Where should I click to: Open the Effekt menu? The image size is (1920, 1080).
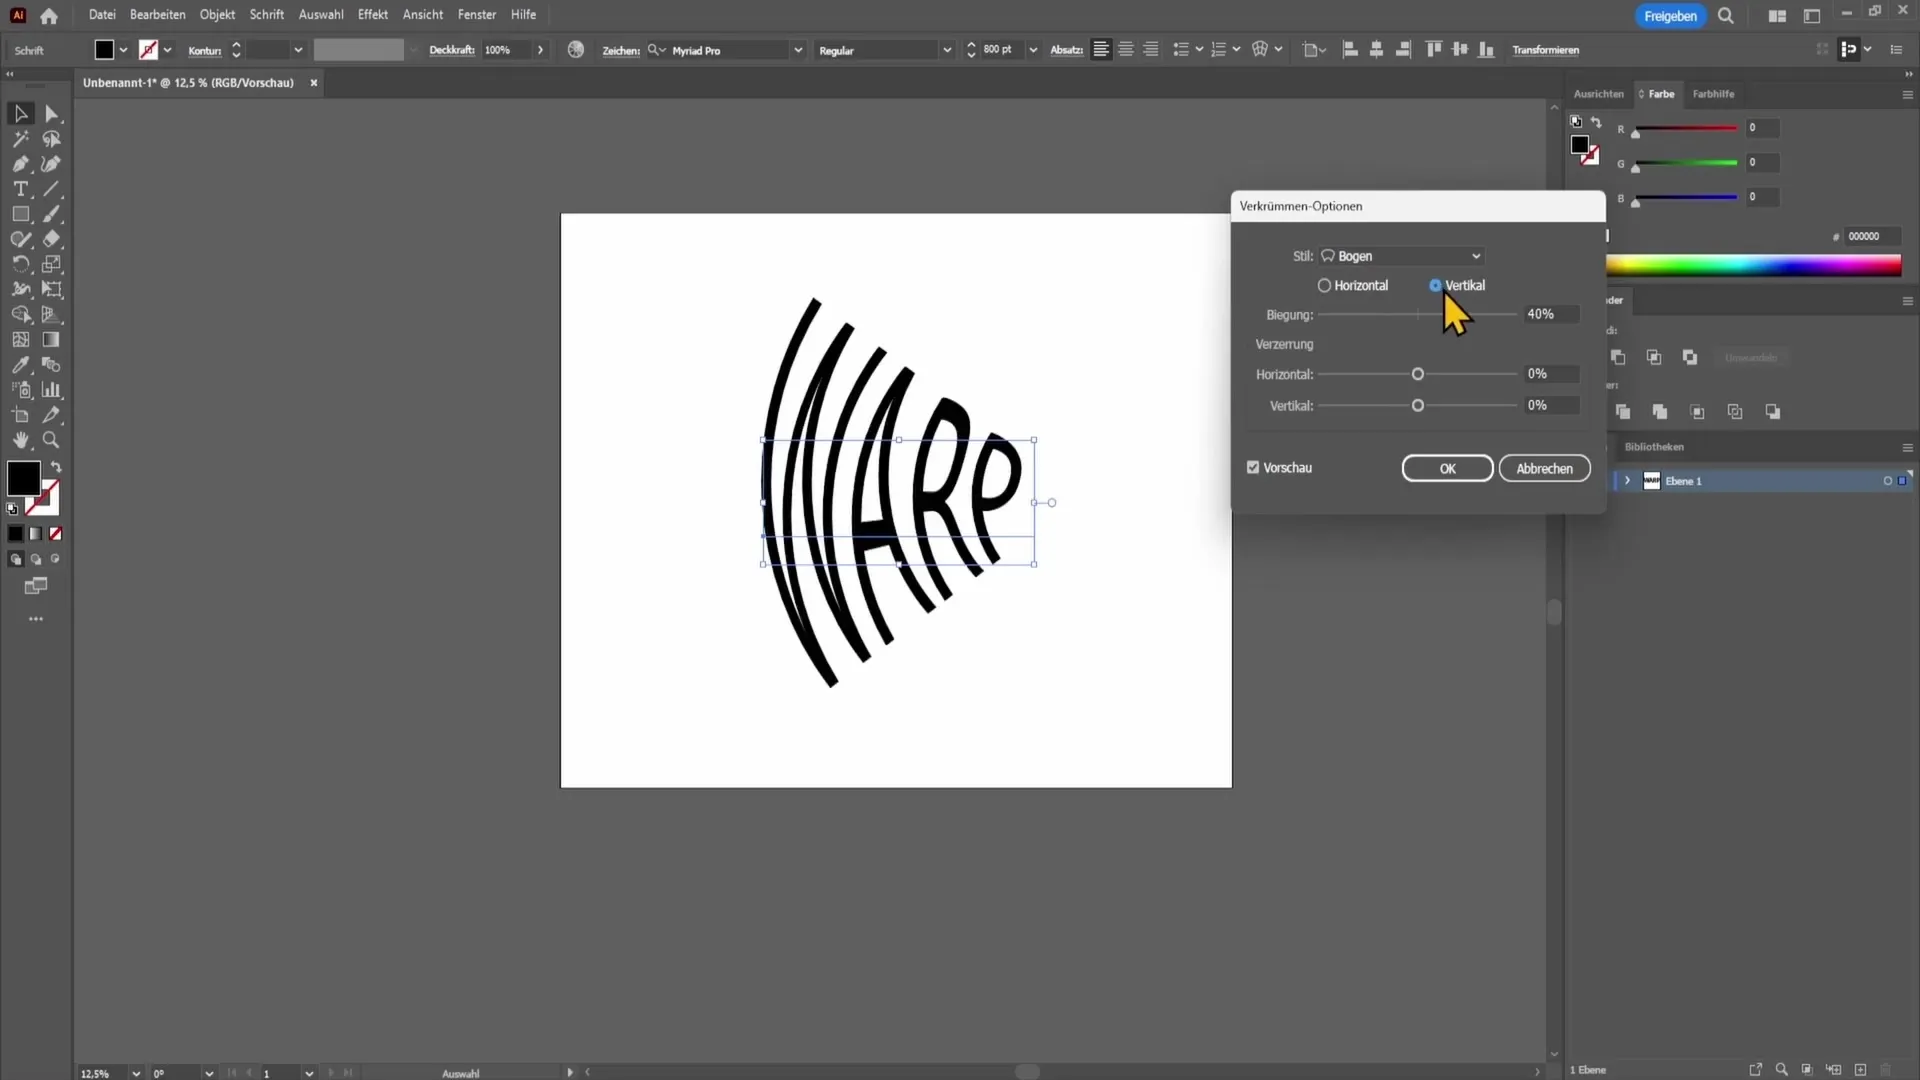tap(373, 15)
